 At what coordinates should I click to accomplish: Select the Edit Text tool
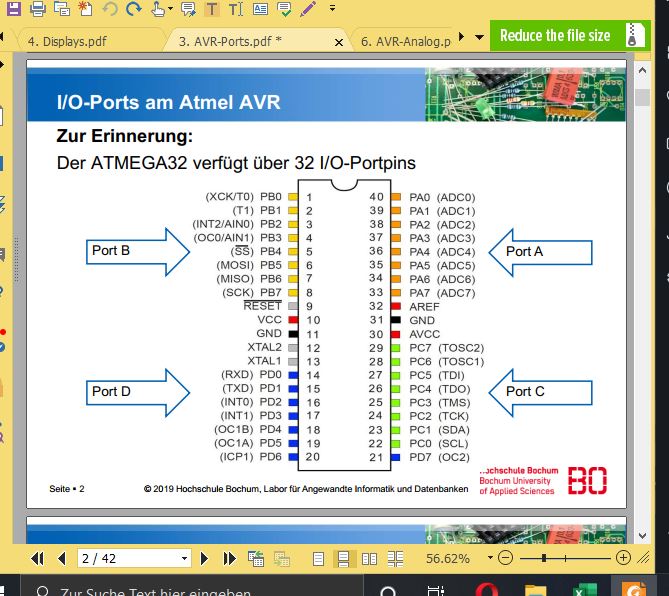tap(212, 9)
